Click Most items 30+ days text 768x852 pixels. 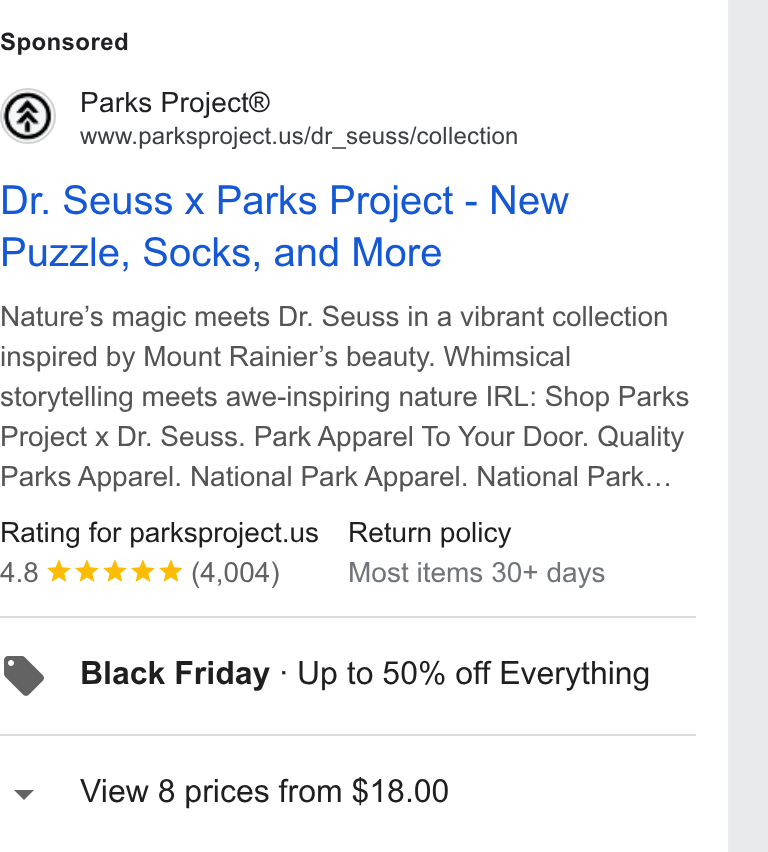click(x=477, y=573)
